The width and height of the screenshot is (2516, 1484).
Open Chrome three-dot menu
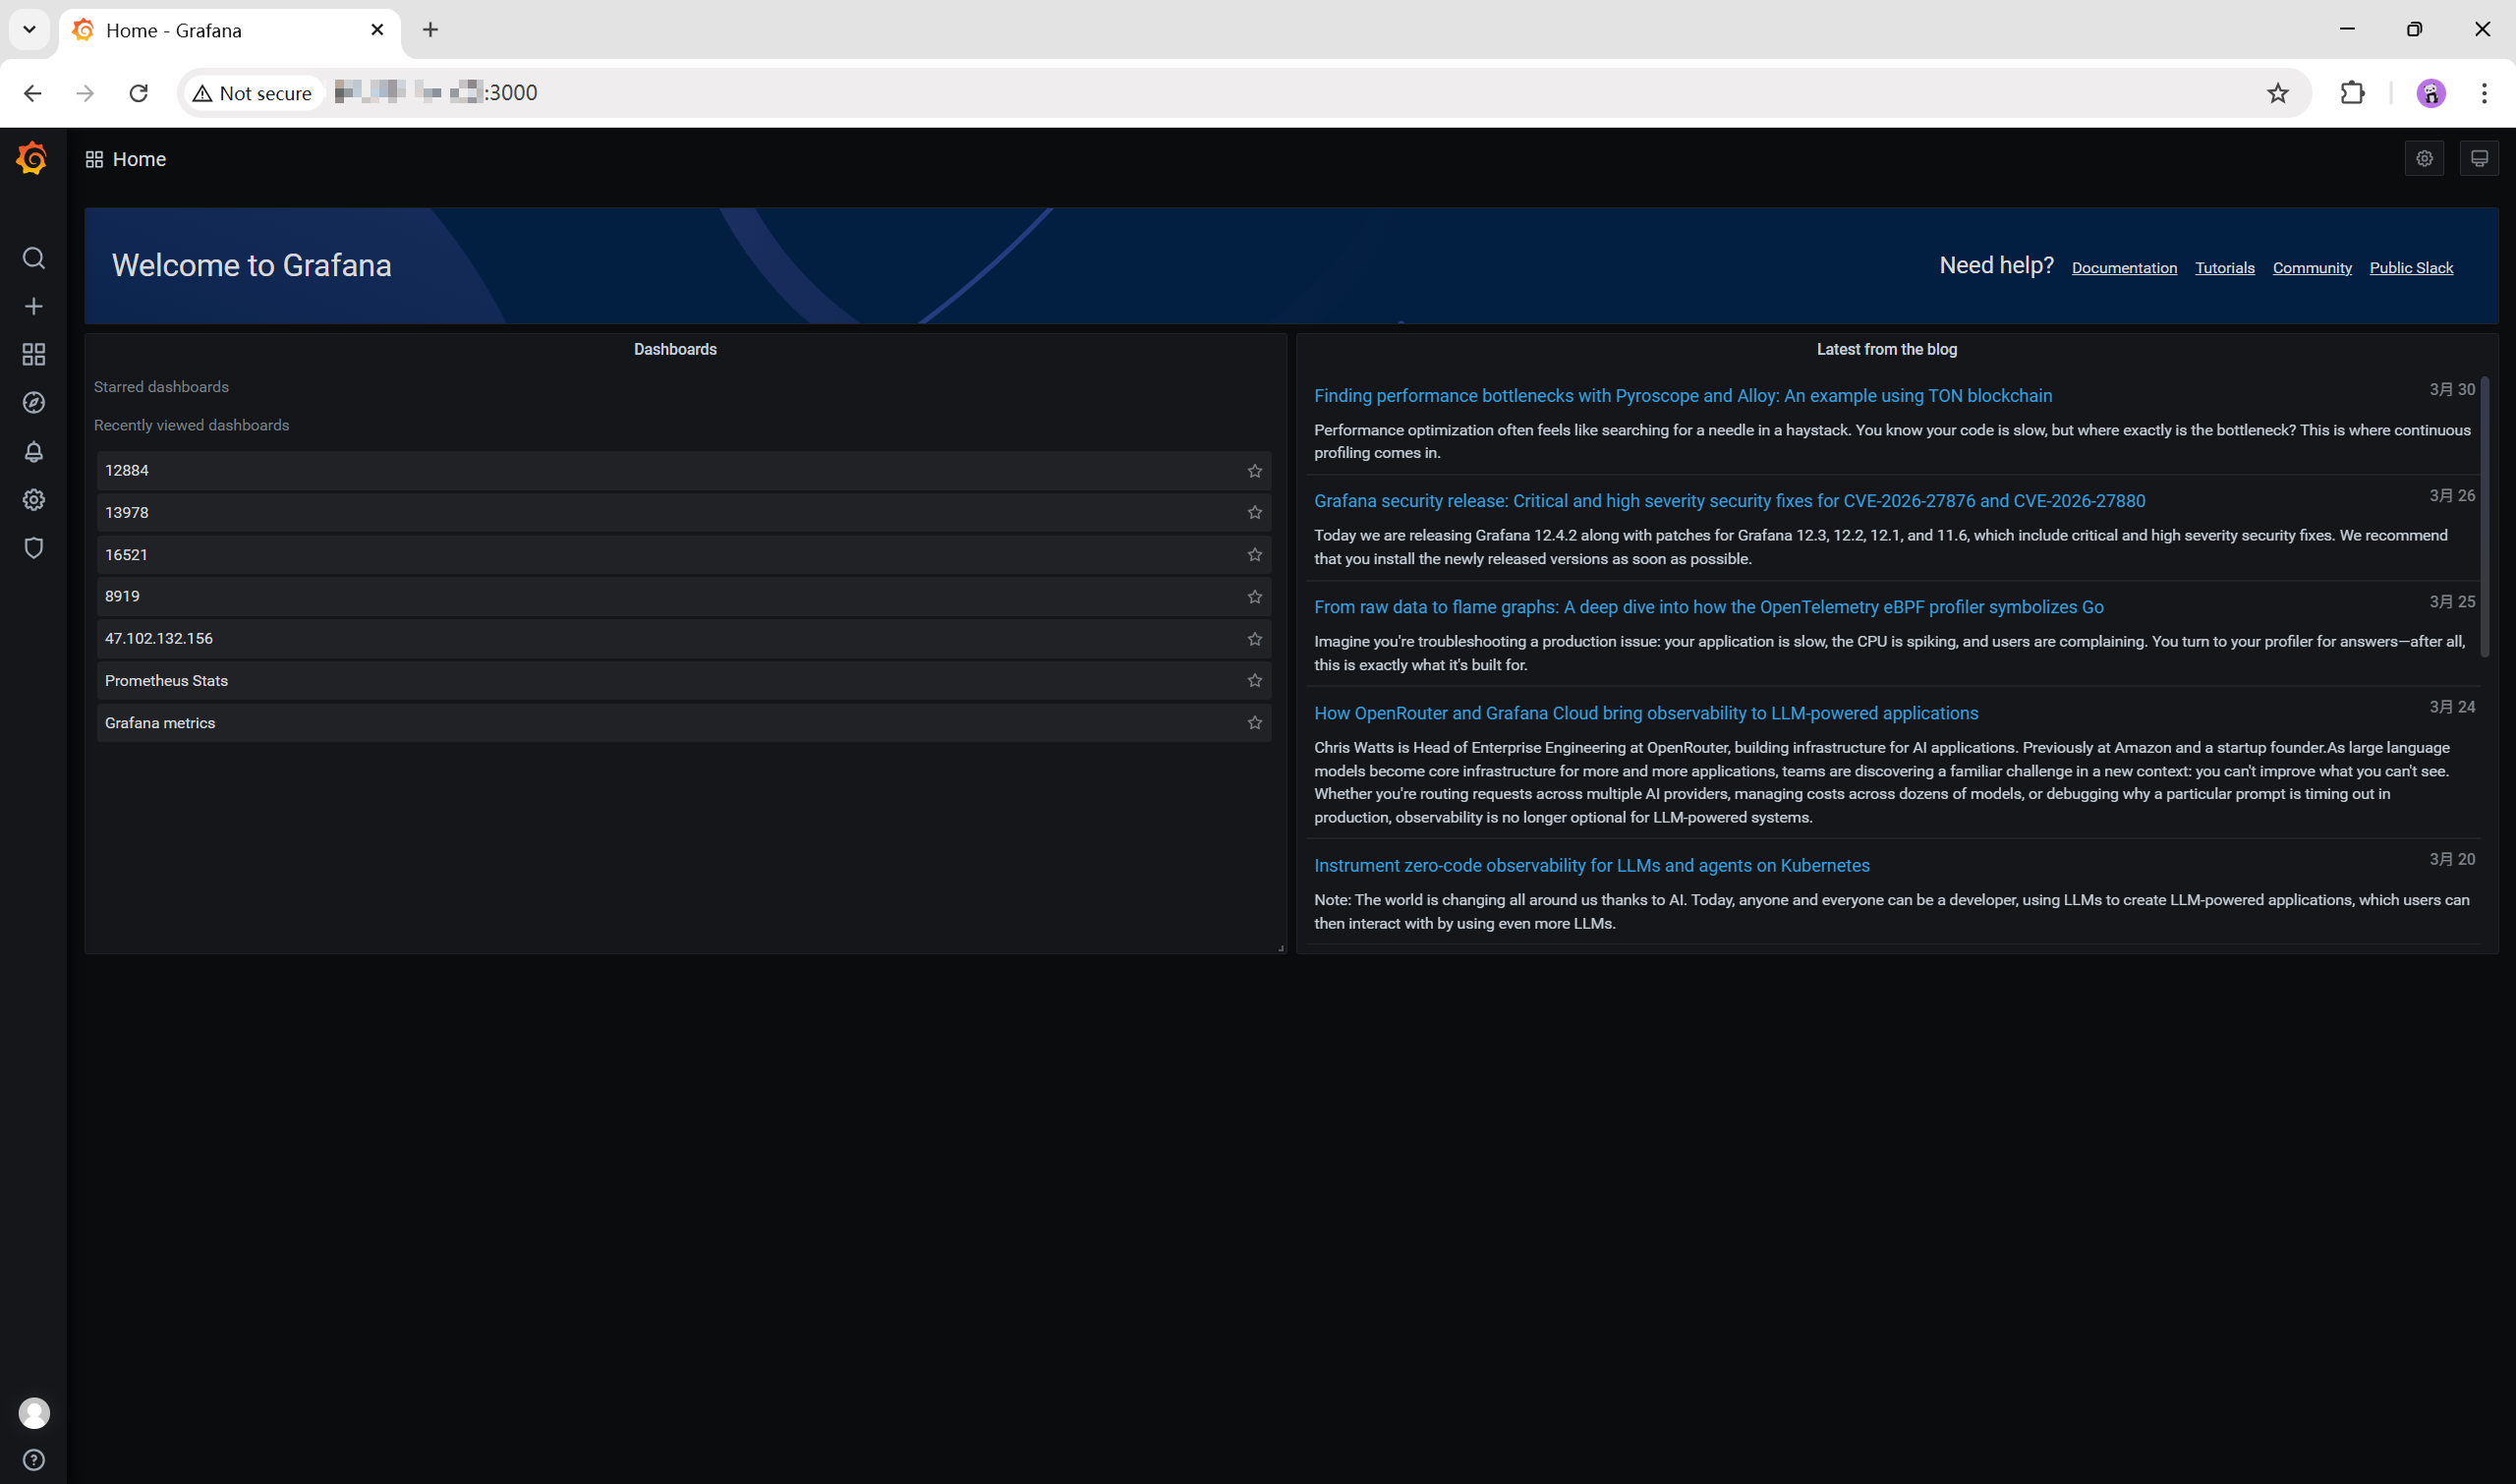point(2483,93)
